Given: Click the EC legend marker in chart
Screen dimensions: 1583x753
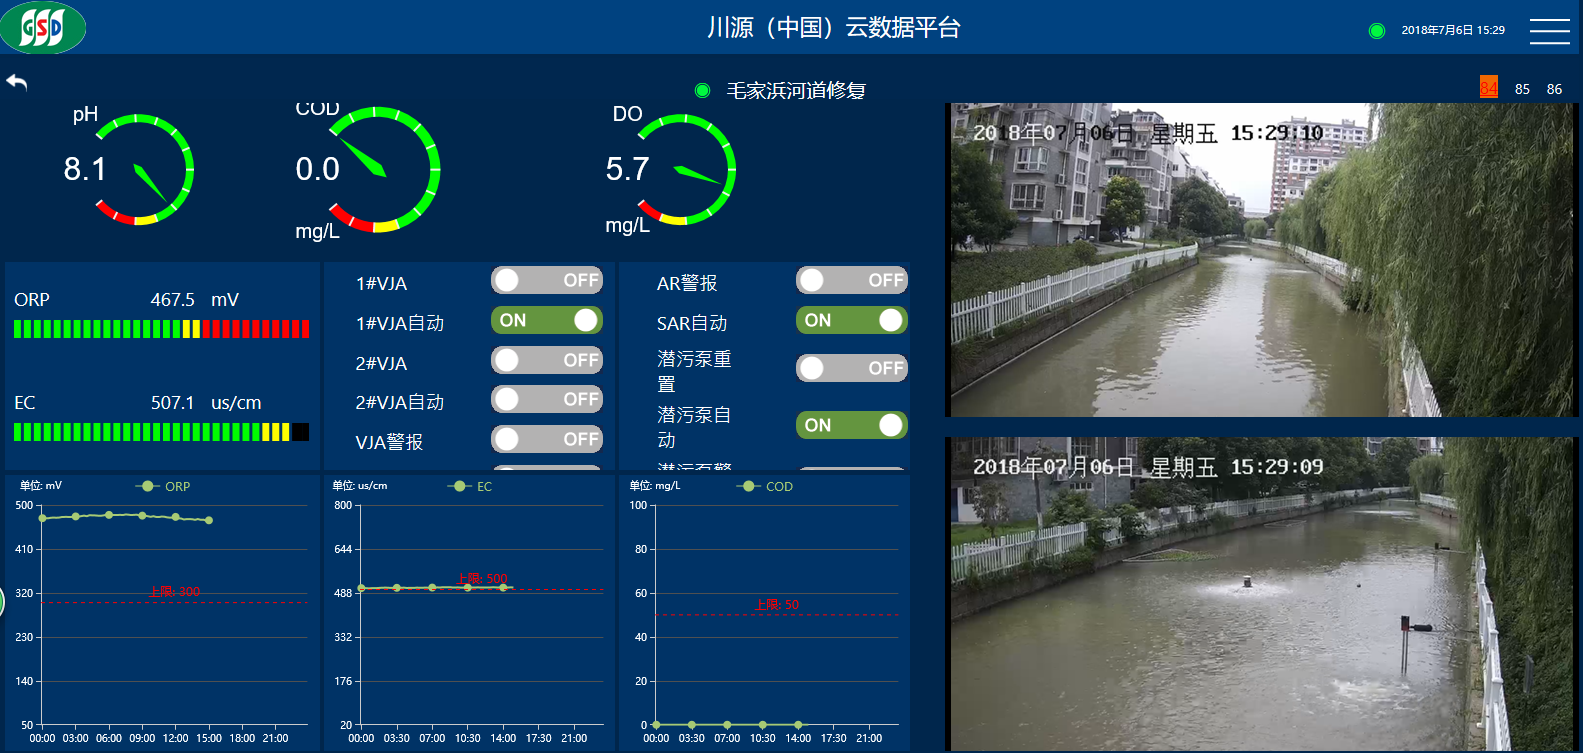Looking at the screenshot, I should pyautogui.click(x=460, y=486).
